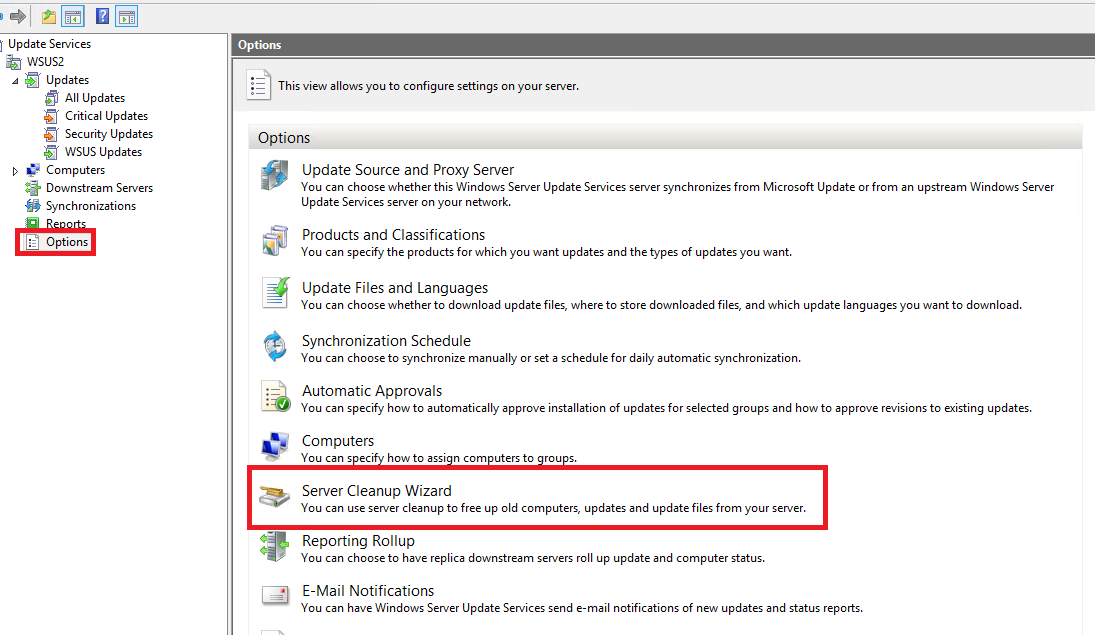This screenshot has height=635, width=1095.
Task: Click the Forward arrow toolbar button
Action: tap(17, 16)
